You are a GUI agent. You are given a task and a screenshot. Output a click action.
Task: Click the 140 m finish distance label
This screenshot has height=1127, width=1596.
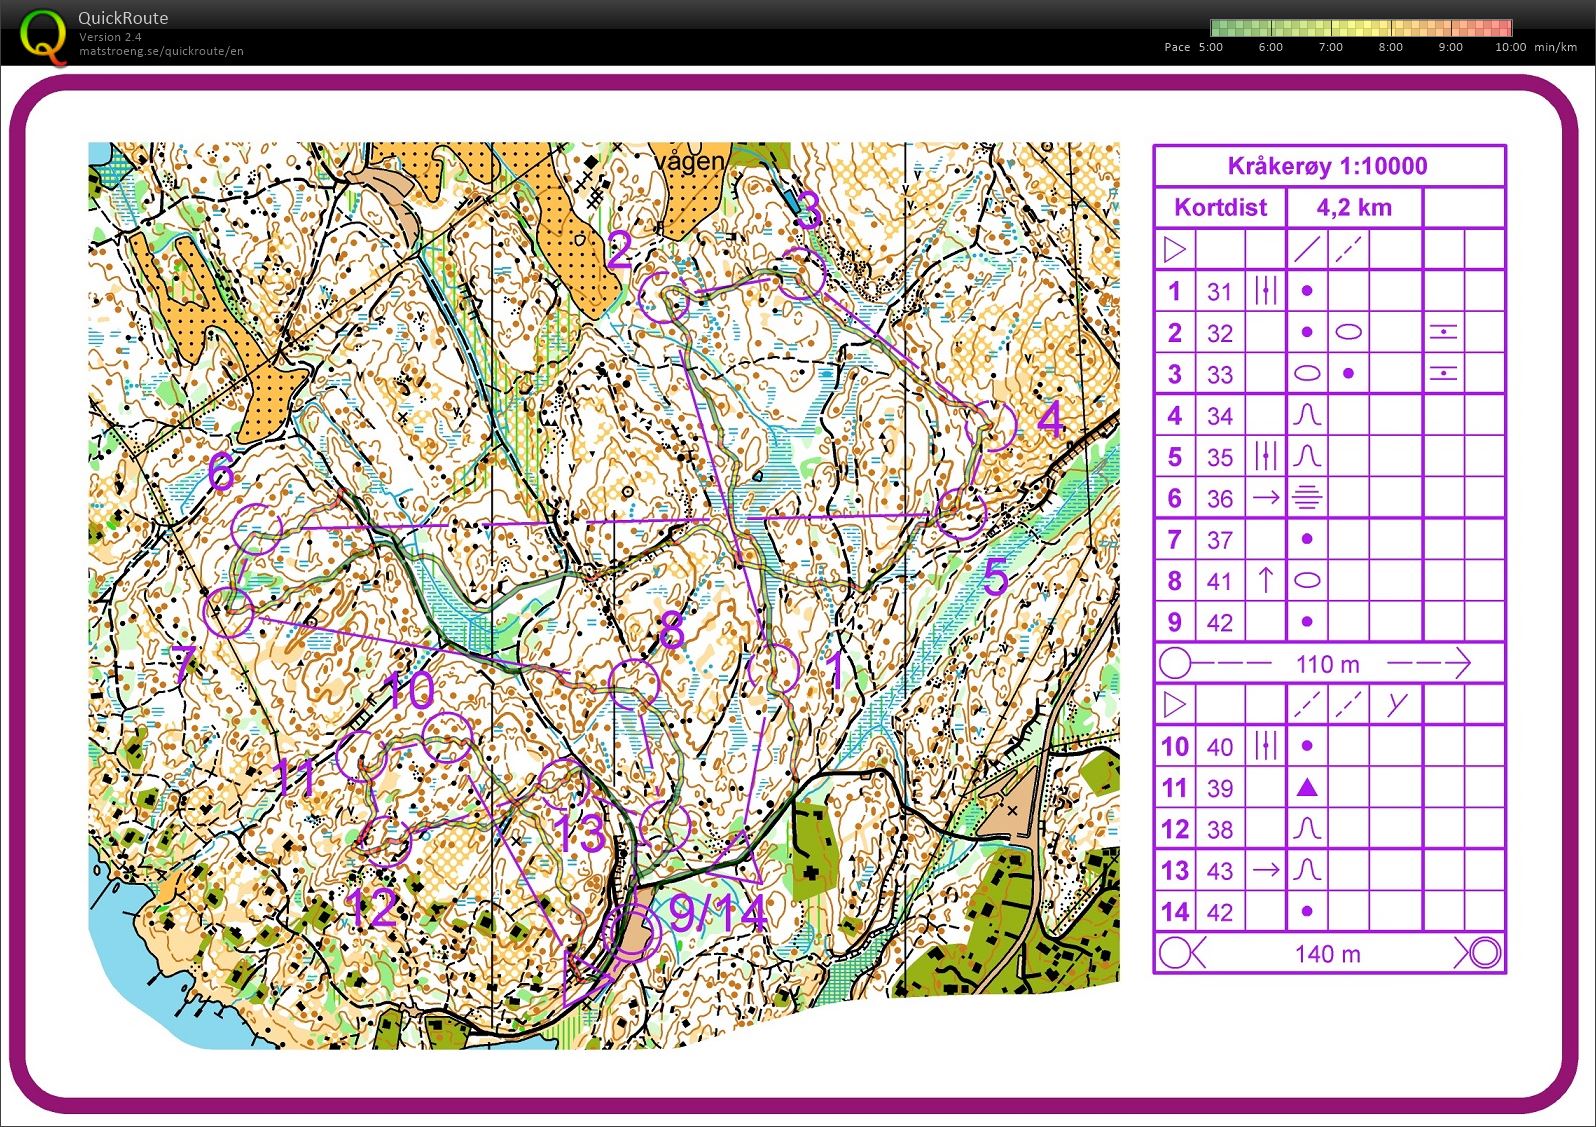(1328, 954)
